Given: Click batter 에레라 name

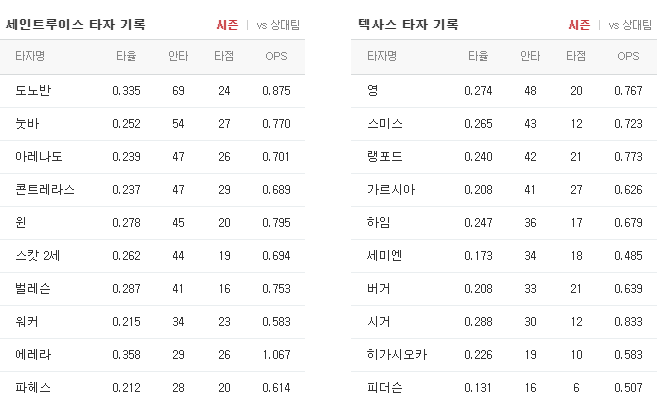Looking at the screenshot, I should point(33,354).
